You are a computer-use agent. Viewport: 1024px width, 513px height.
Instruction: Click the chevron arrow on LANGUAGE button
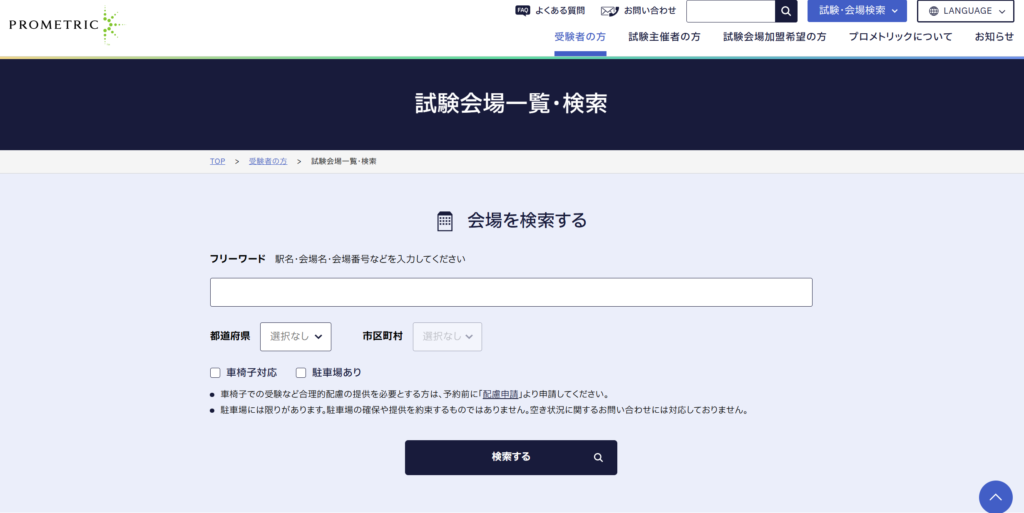coord(1002,11)
